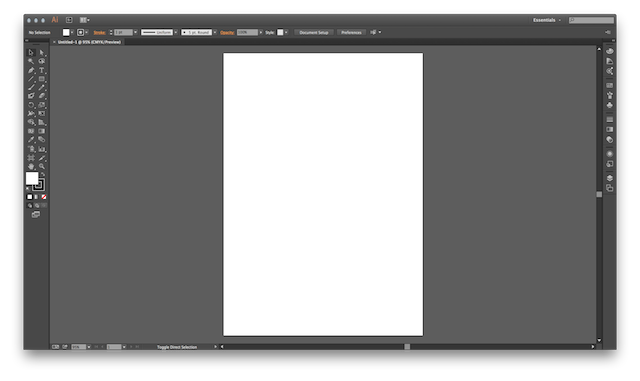Open the Color Guide panel
Screen dimensions: 640x381
pos(609,61)
